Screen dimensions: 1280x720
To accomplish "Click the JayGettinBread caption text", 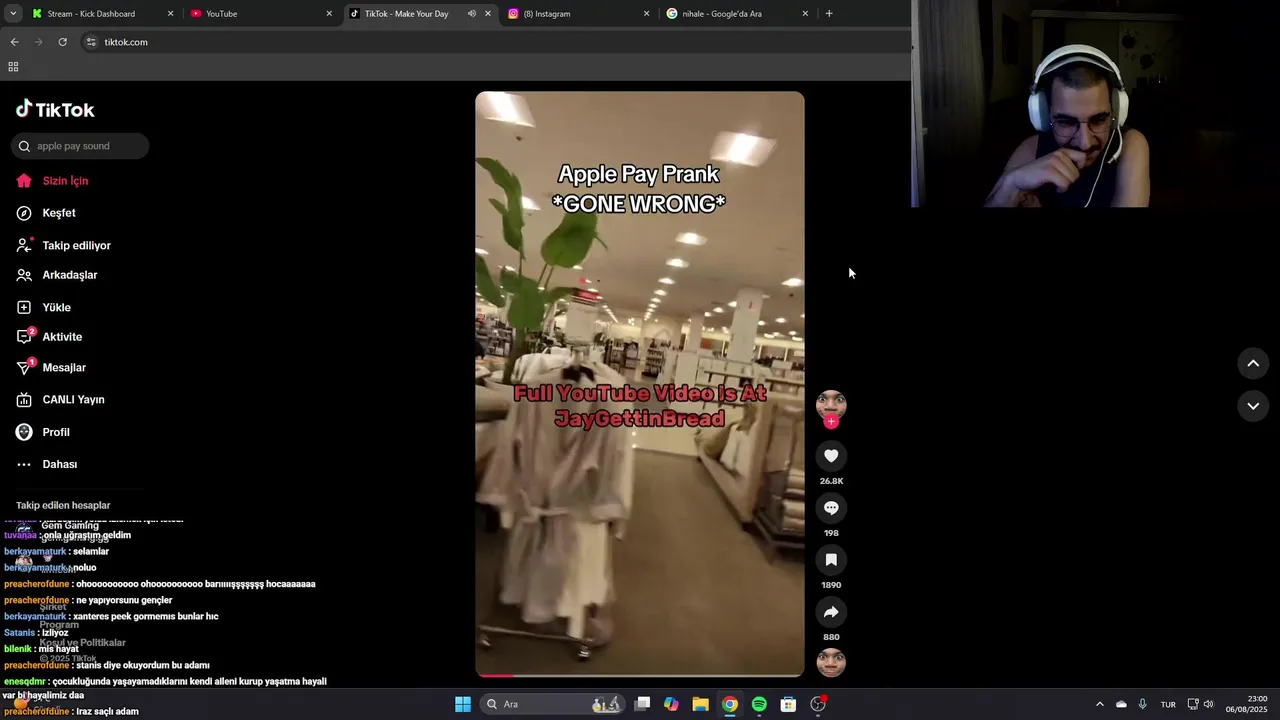I will point(639,419).
